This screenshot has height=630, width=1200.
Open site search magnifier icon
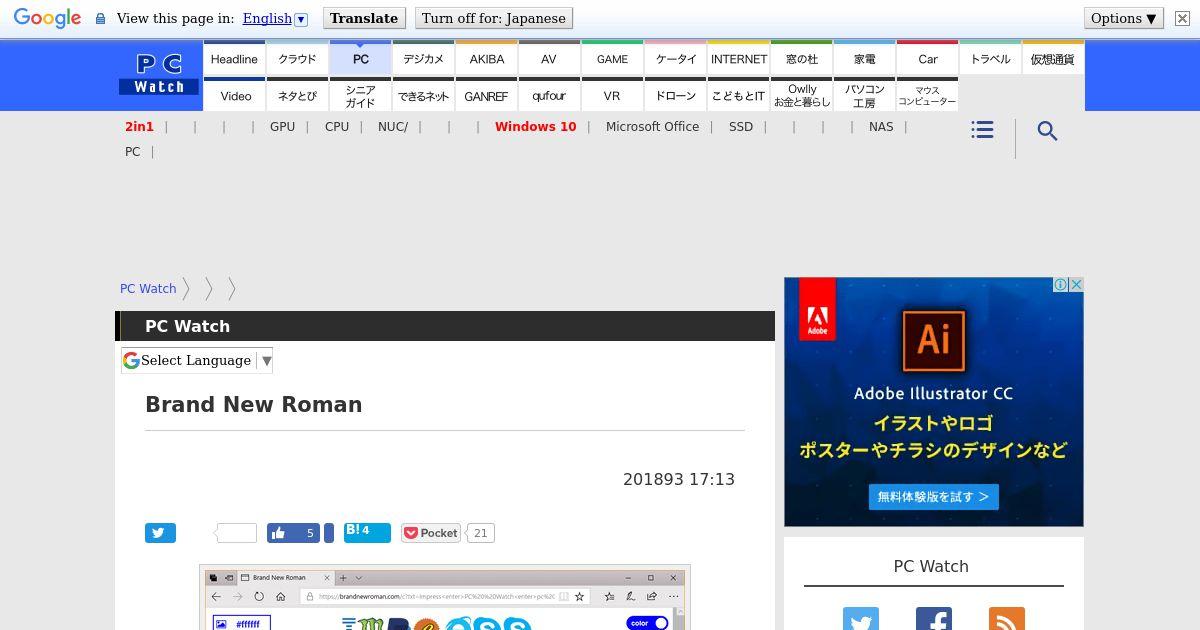(1047, 131)
